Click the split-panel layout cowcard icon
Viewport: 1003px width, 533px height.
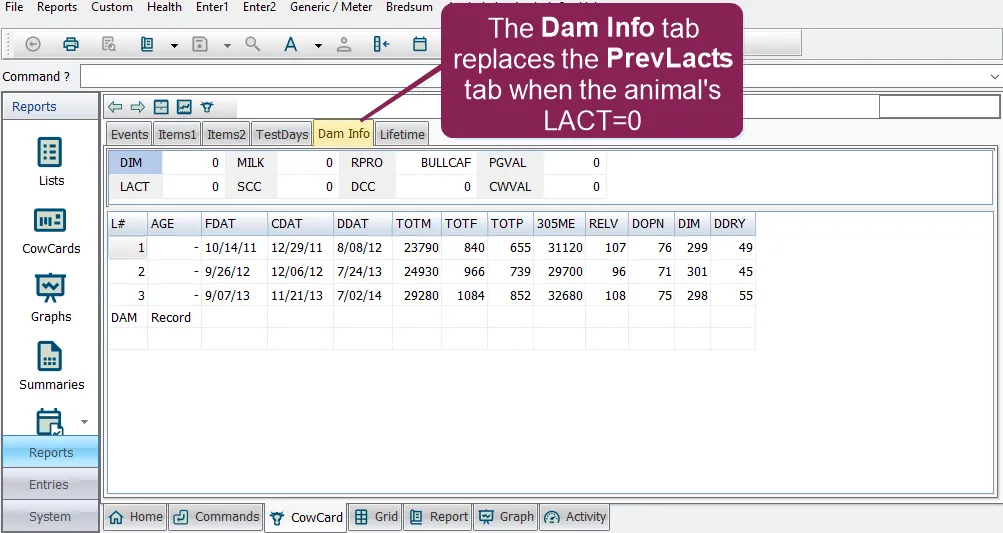click(x=161, y=107)
